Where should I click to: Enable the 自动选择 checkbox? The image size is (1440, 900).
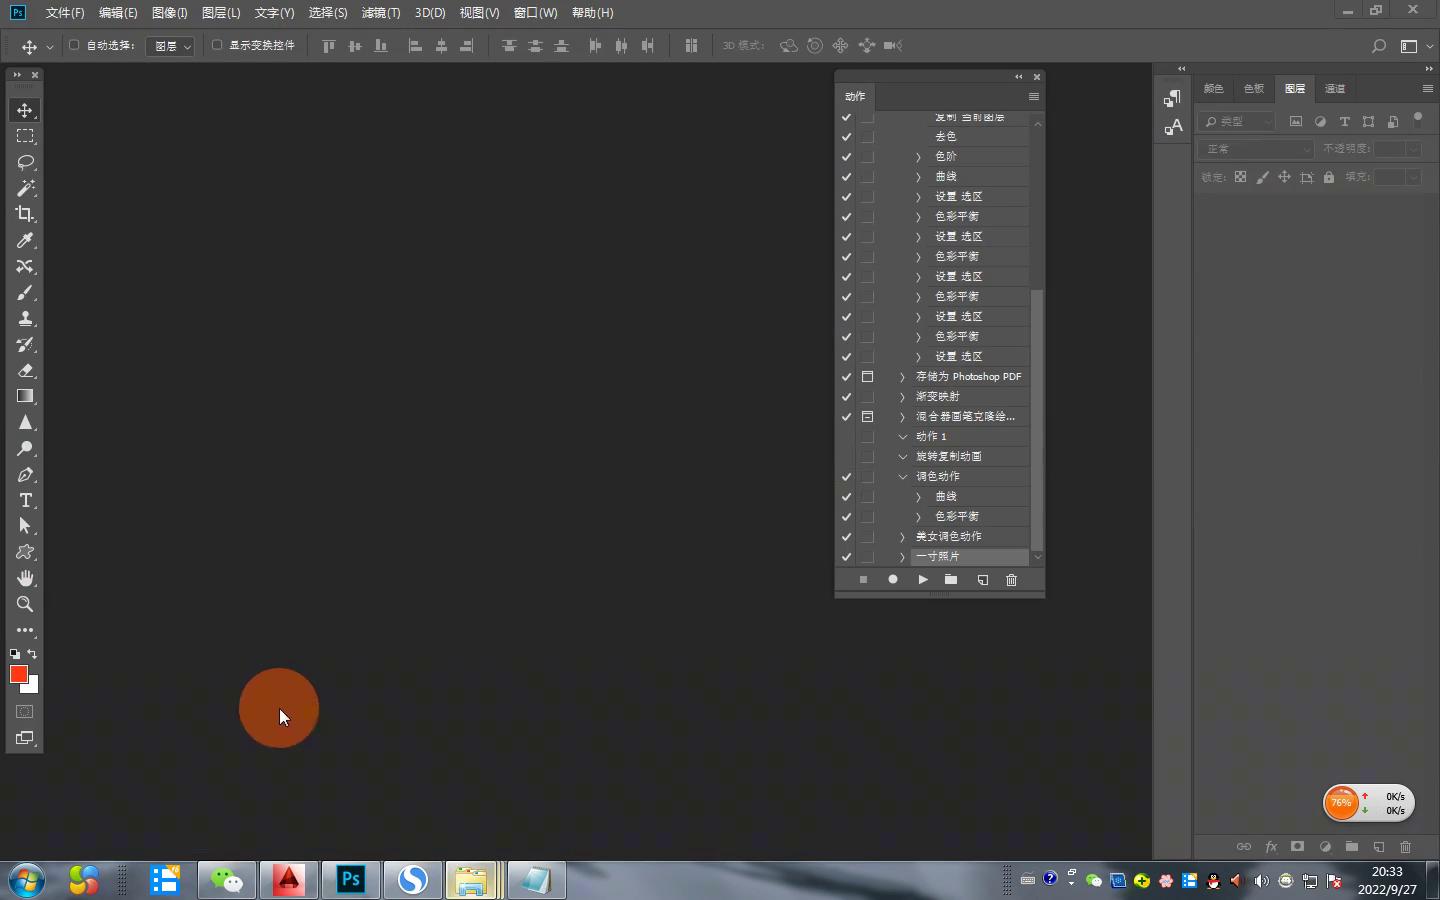point(74,45)
